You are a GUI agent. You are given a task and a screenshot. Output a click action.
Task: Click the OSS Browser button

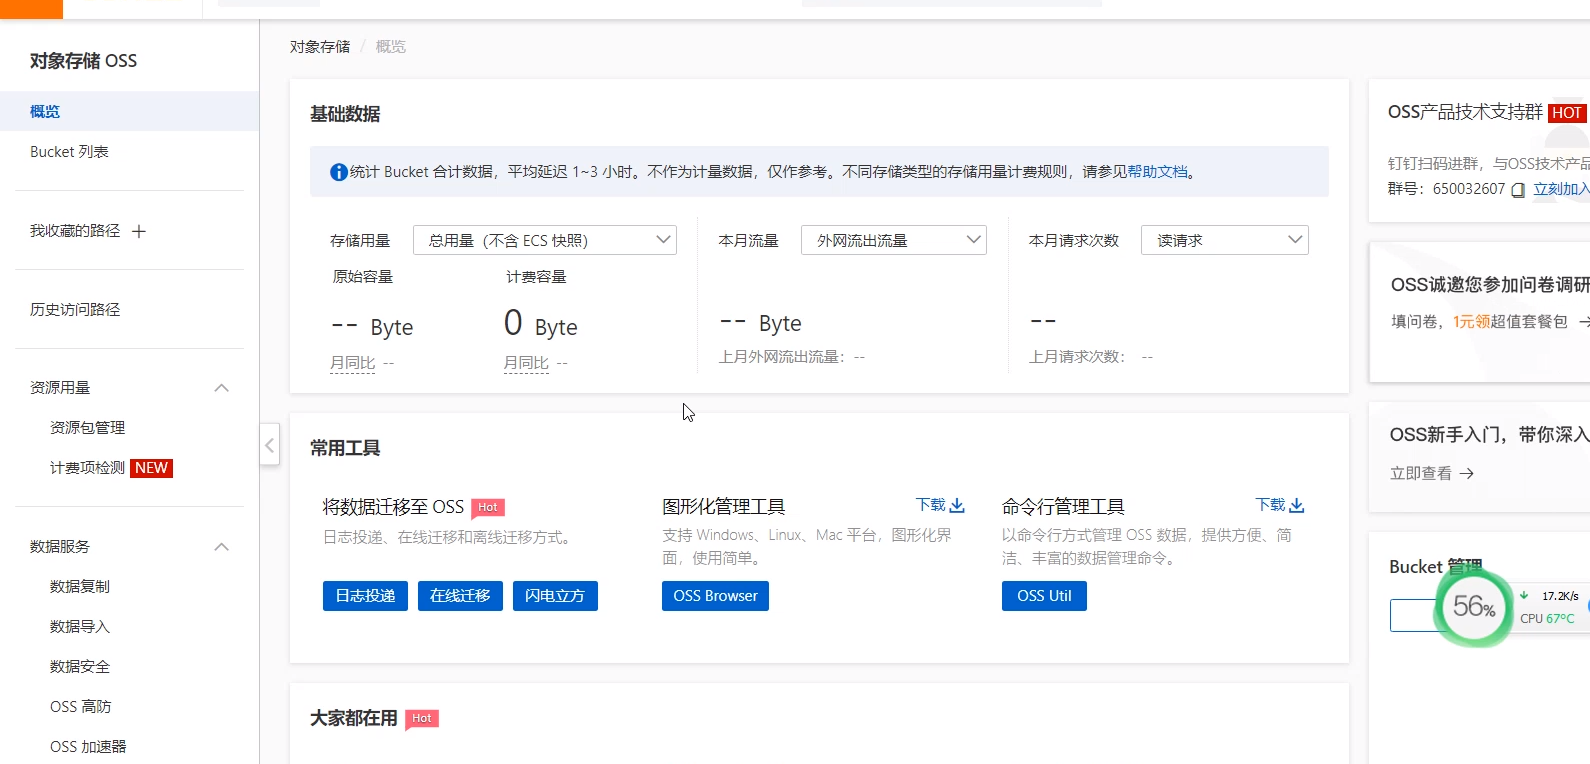pyautogui.click(x=715, y=596)
